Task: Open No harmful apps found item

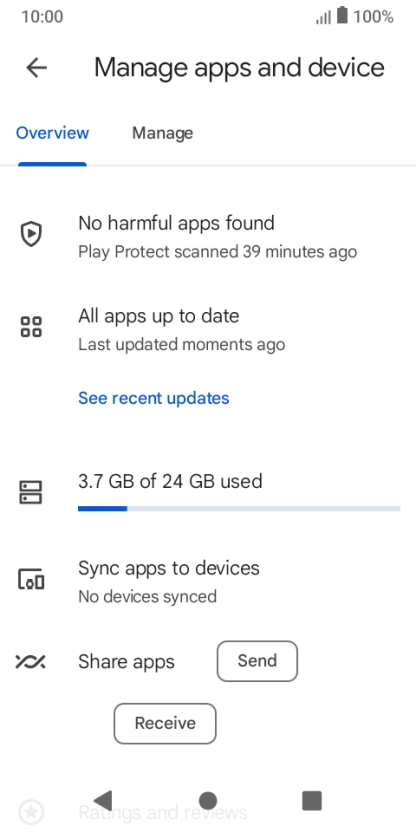Action: click(208, 236)
